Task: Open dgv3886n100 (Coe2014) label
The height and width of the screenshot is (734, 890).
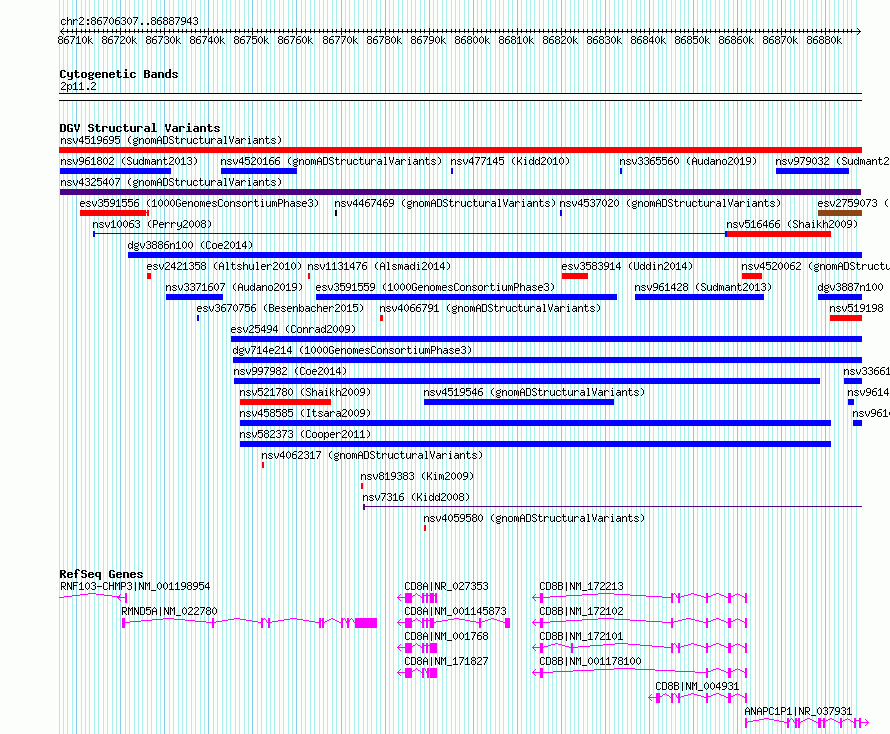Action: (190, 245)
